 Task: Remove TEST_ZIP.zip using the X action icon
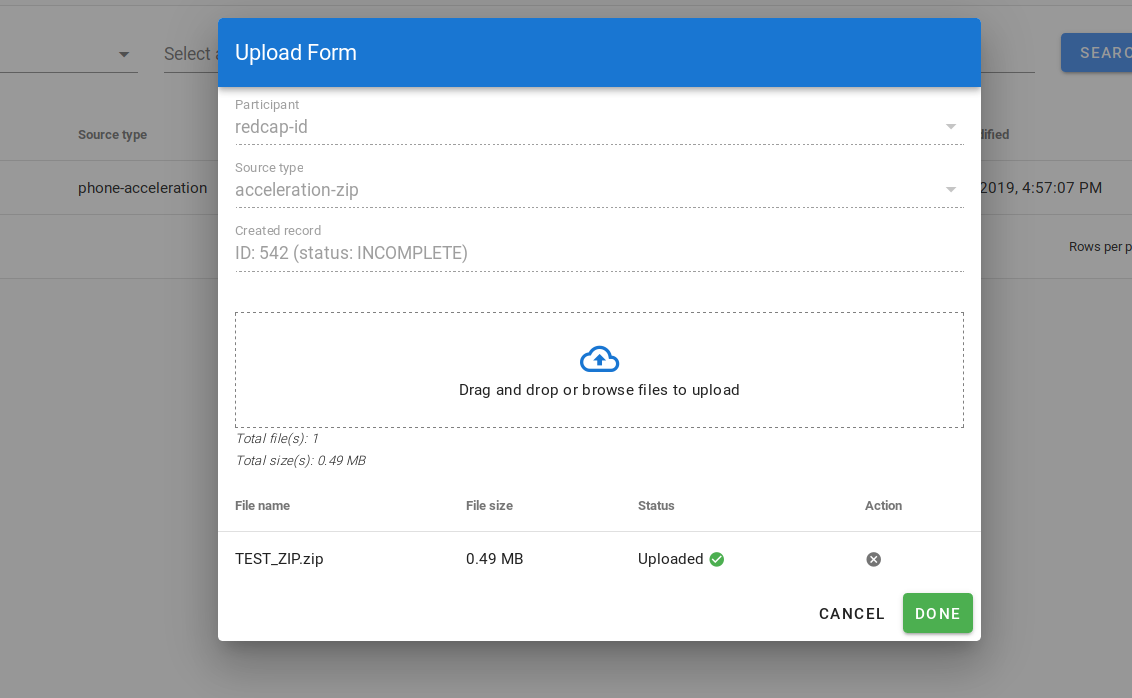pos(873,559)
